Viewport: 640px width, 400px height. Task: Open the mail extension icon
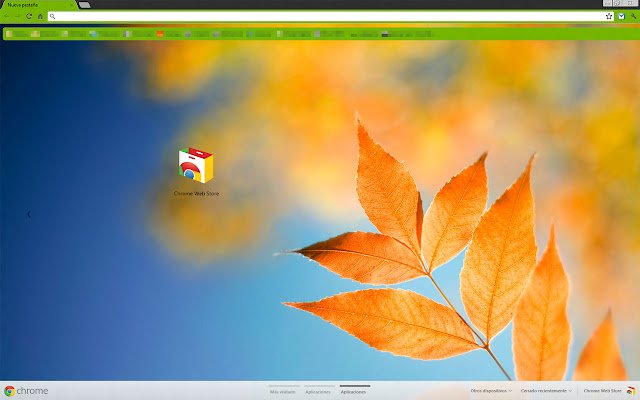click(621, 16)
